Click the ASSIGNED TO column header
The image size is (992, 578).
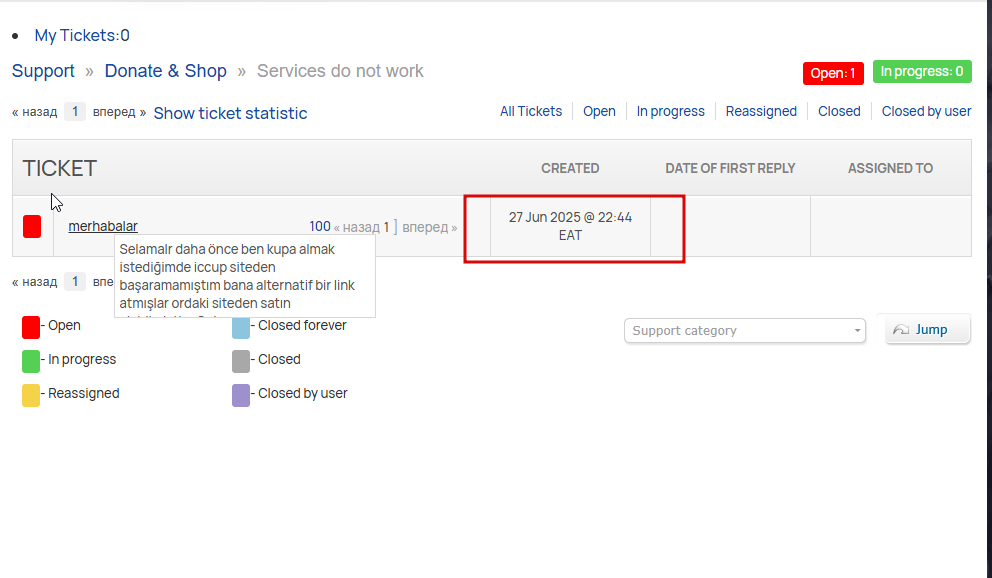(x=890, y=168)
